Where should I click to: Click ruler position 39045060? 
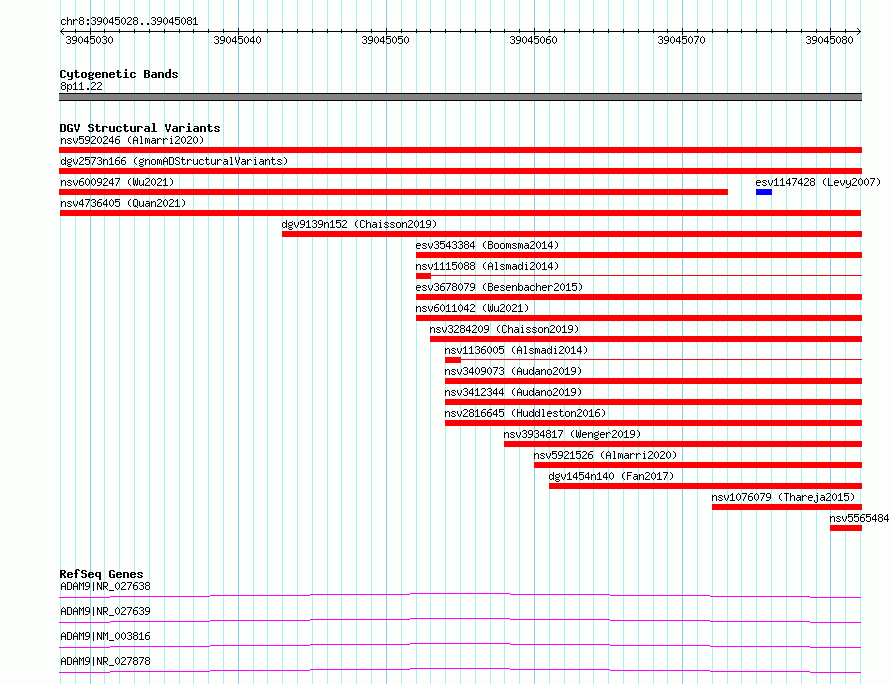tap(534, 40)
